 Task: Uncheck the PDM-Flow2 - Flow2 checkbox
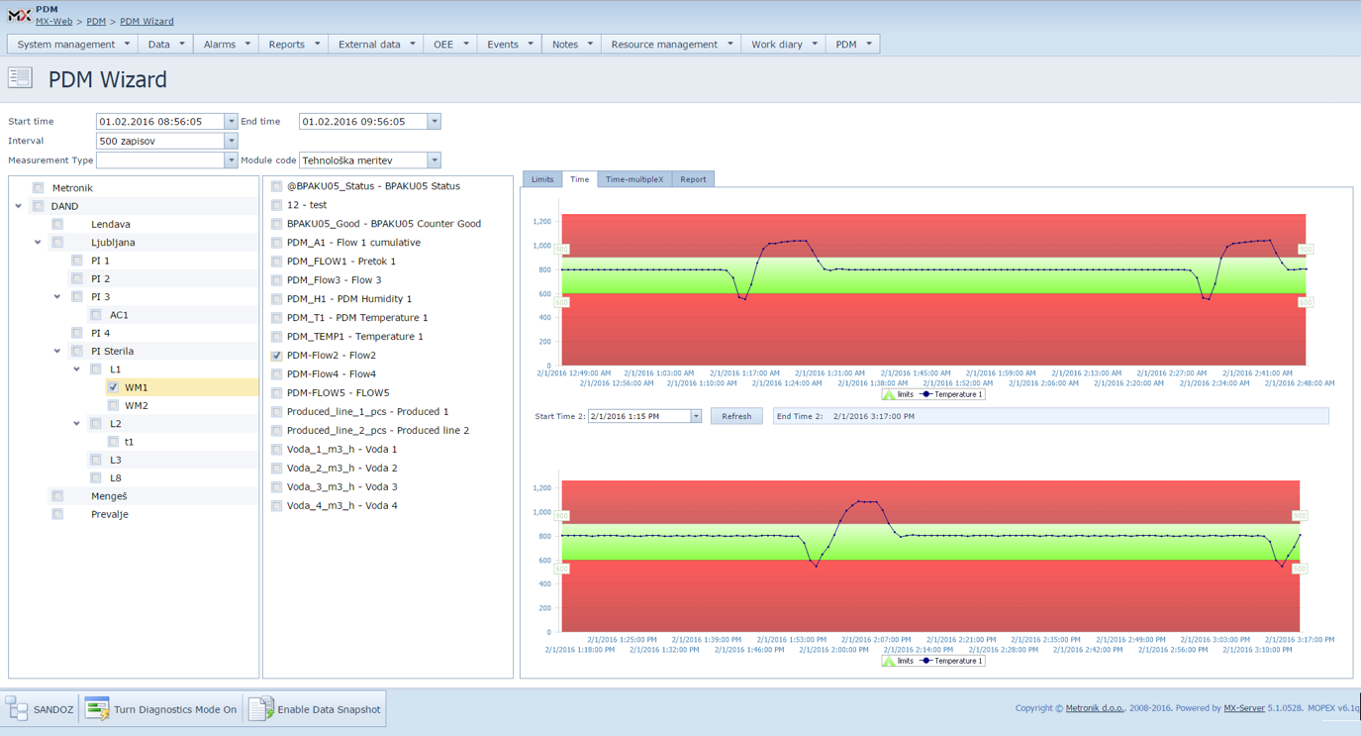coord(277,355)
